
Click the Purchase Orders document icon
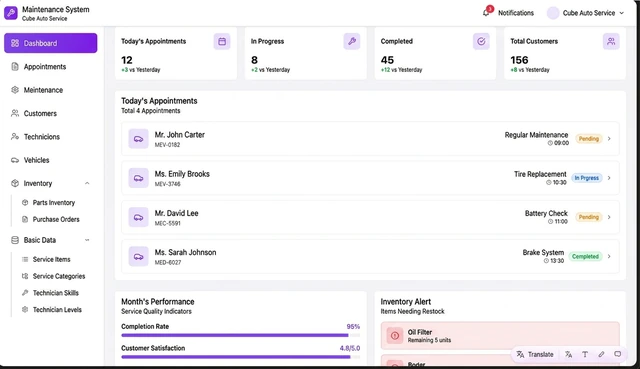(x=25, y=219)
